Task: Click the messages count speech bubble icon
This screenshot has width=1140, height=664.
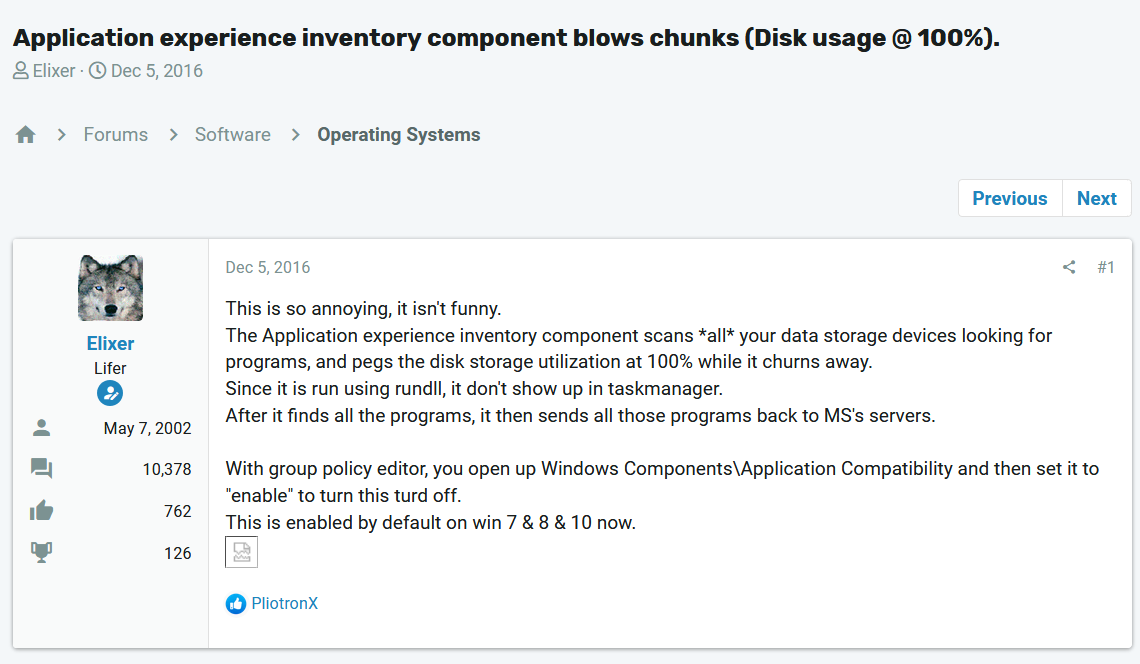Action: coord(41,469)
